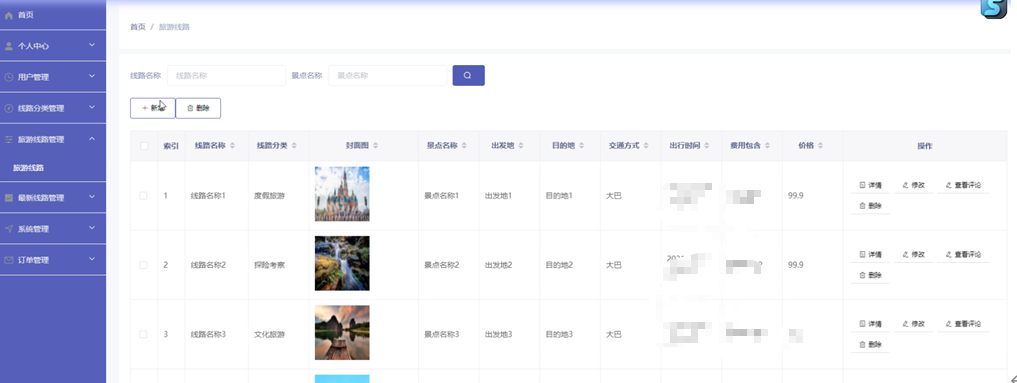
Task: Tick checkbox for row 线路名称1
Action: 144,196
